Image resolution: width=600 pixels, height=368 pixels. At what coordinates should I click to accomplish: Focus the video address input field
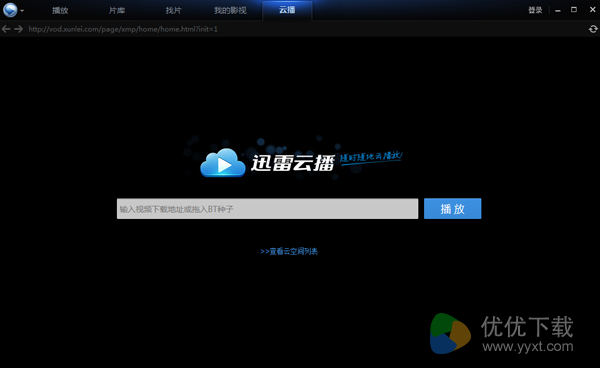tap(267, 208)
